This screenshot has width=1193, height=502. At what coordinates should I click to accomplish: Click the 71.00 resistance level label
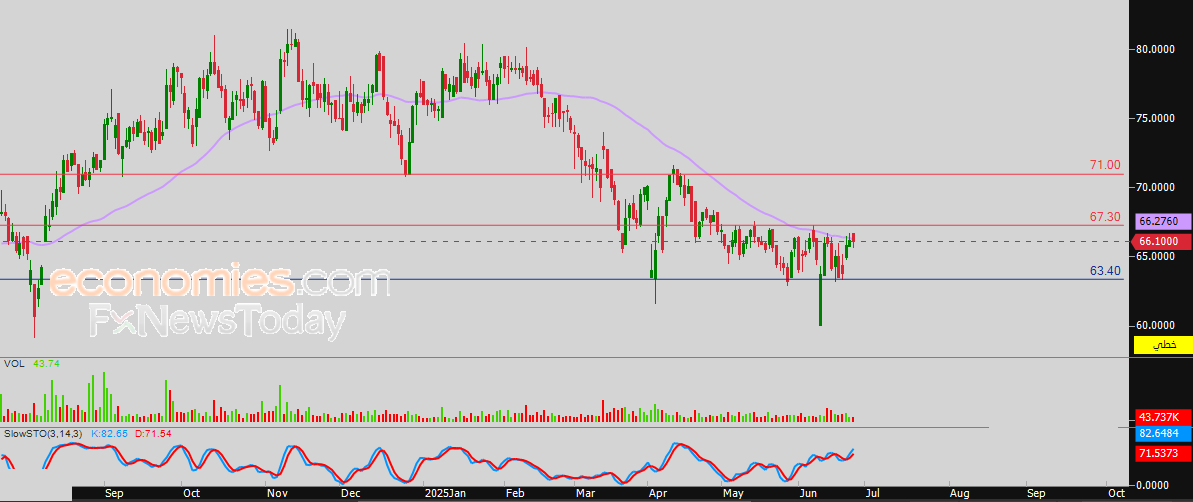(1105, 165)
